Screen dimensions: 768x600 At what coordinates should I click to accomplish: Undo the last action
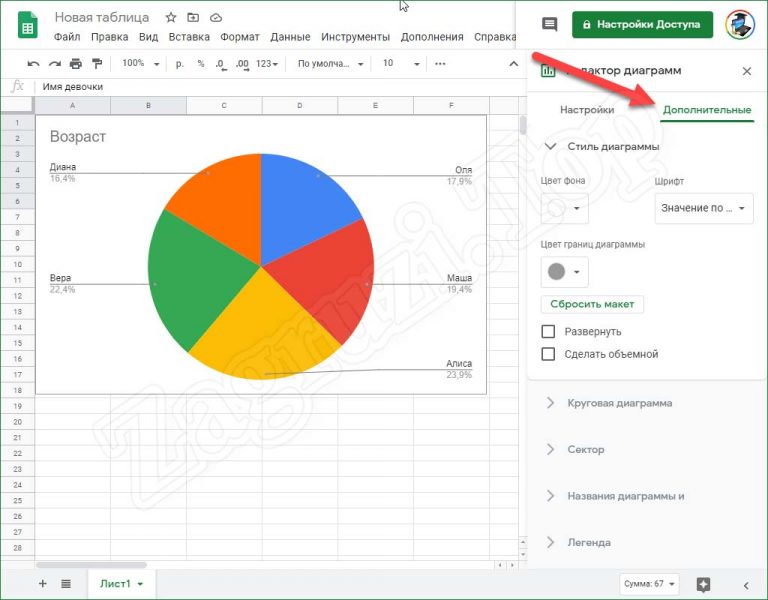pos(33,64)
